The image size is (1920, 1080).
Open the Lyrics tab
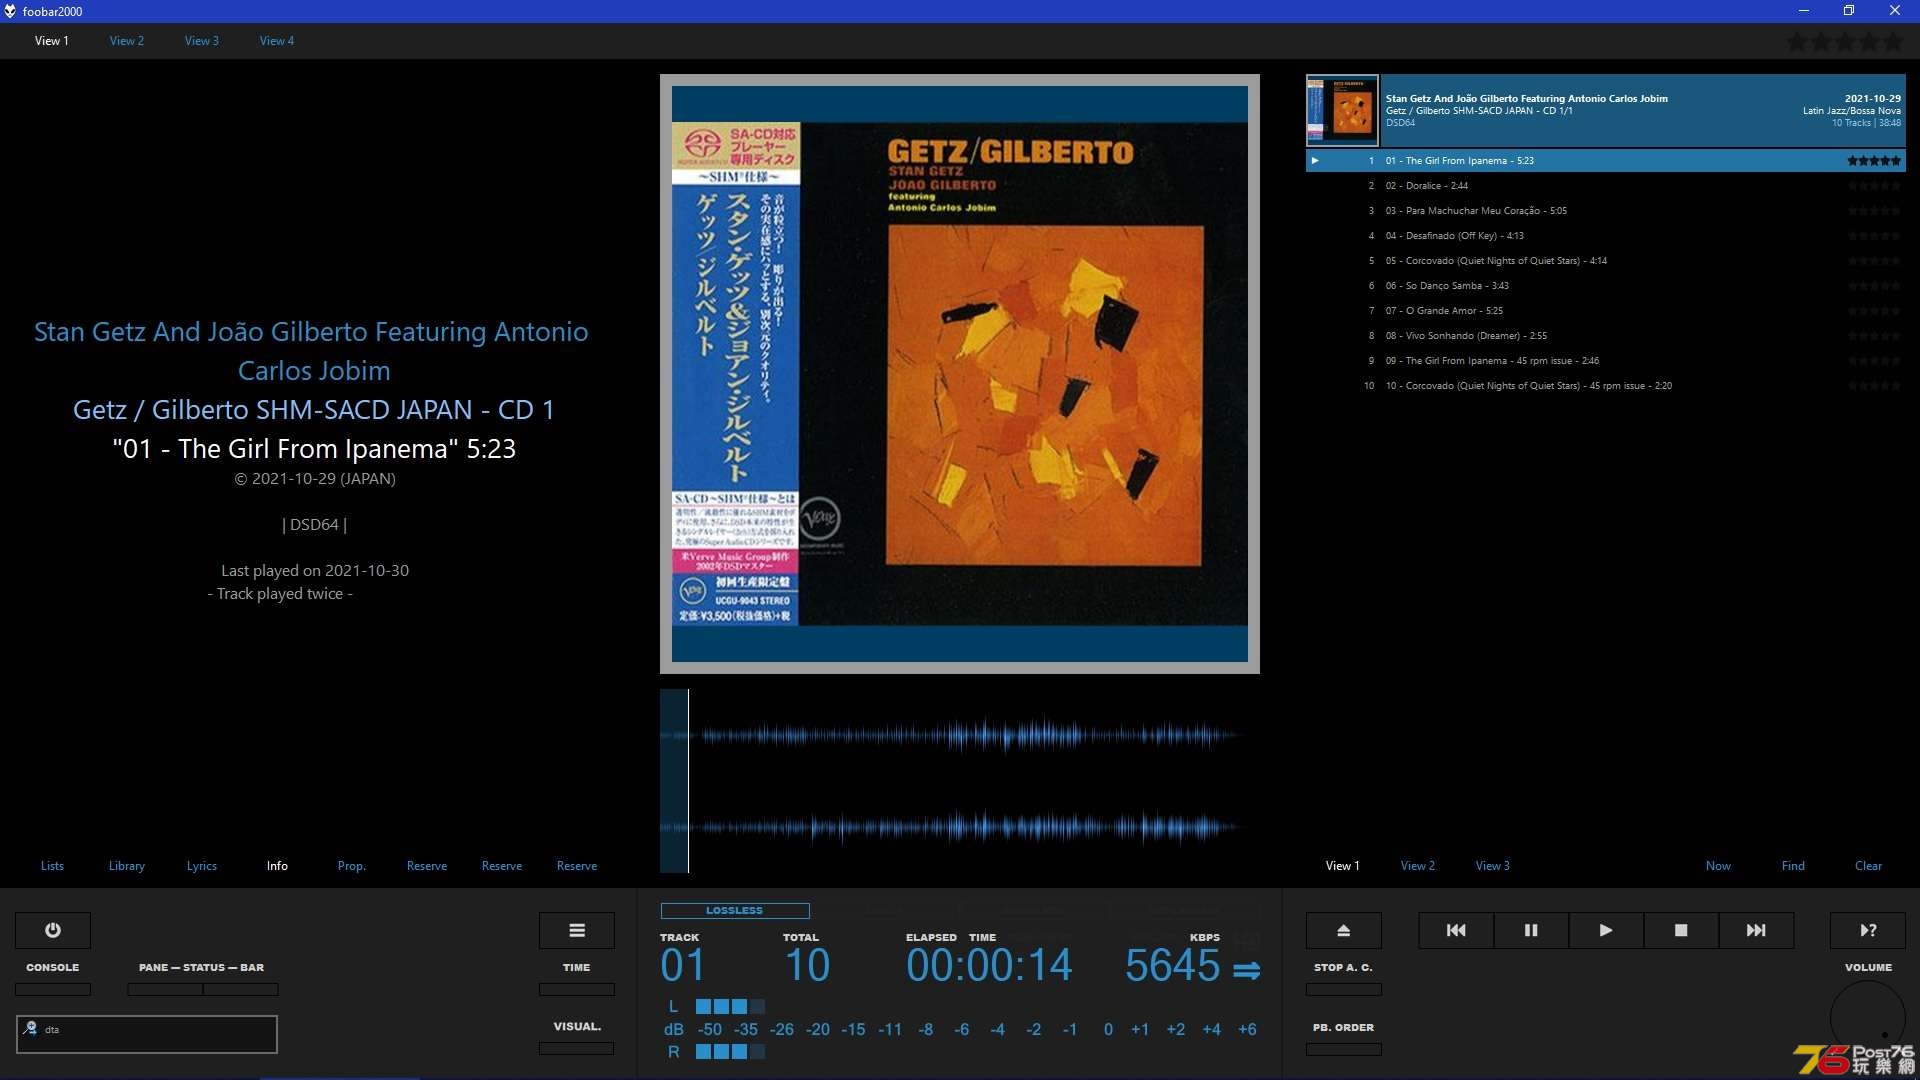pos(202,866)
